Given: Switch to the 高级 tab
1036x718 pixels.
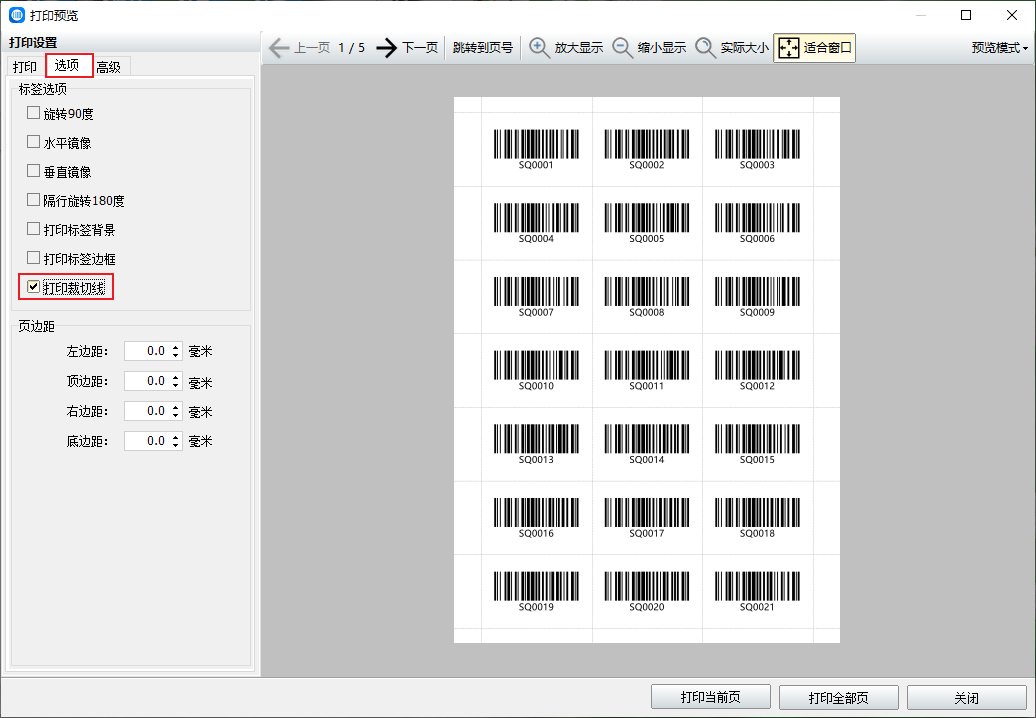Looking at the screenshot, I should pyautogui.click(x=110, y=67).
